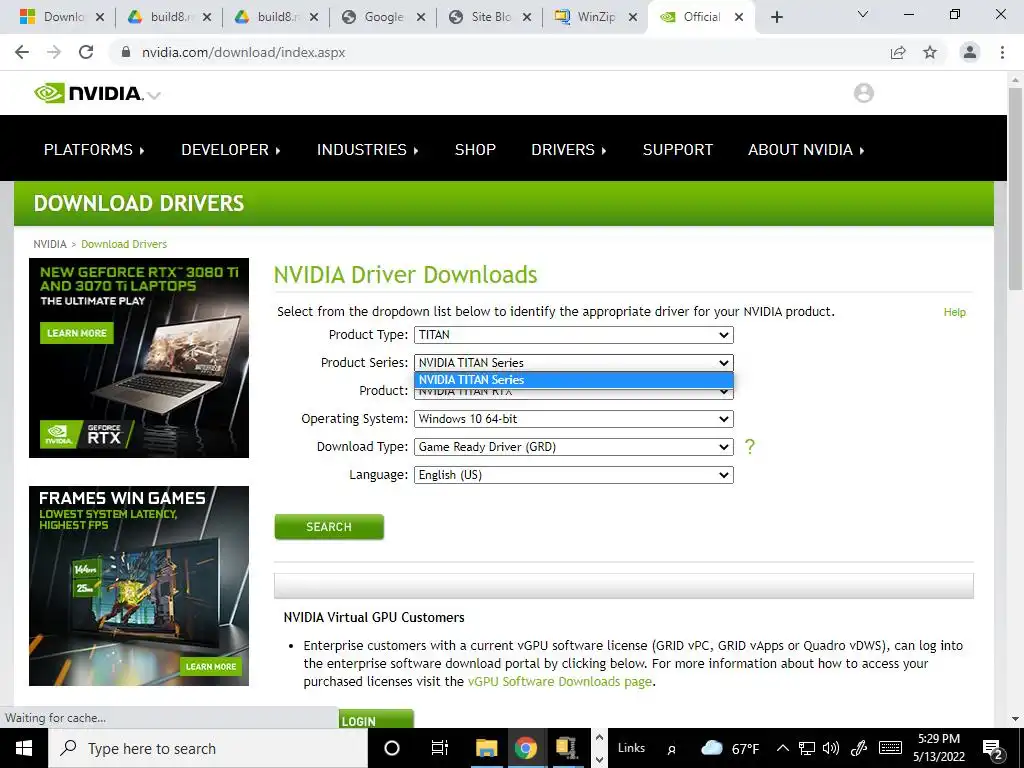Open the SHOP menu item
This screenshot has width=1024, height=768.
[475, 150]
